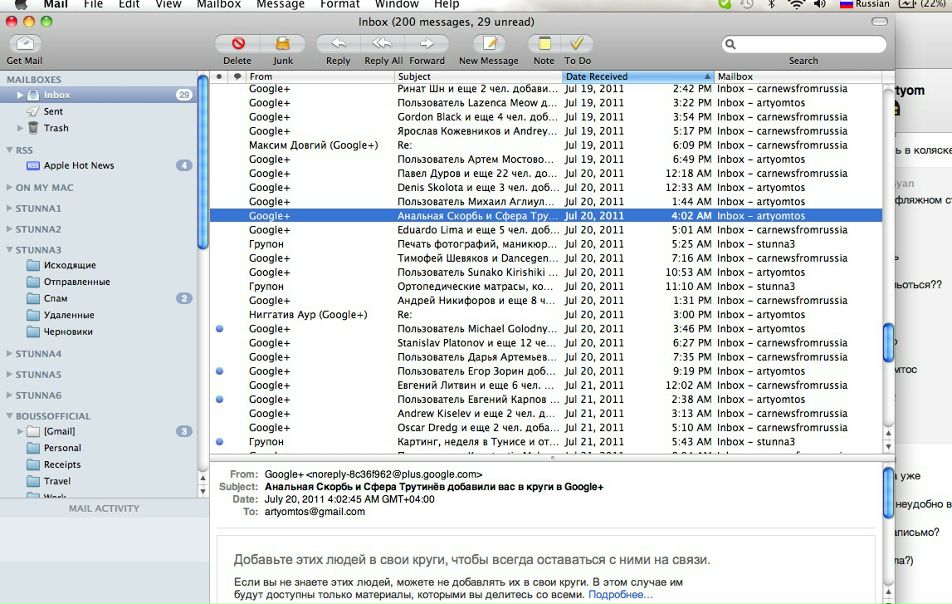Compose with New Message icon
Image resolution: width=952 pixels, height=604 pixels.
point(489,44)
